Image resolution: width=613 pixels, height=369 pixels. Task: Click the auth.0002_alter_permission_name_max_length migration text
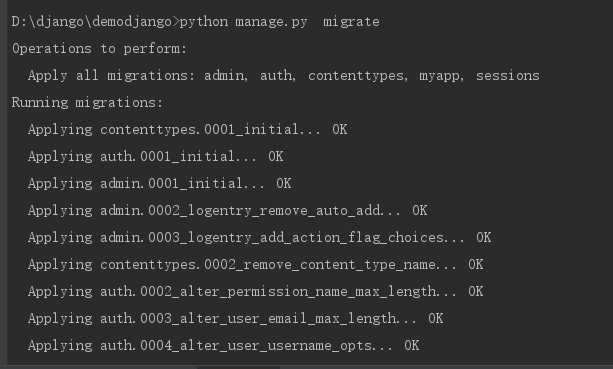click(268, 292)
